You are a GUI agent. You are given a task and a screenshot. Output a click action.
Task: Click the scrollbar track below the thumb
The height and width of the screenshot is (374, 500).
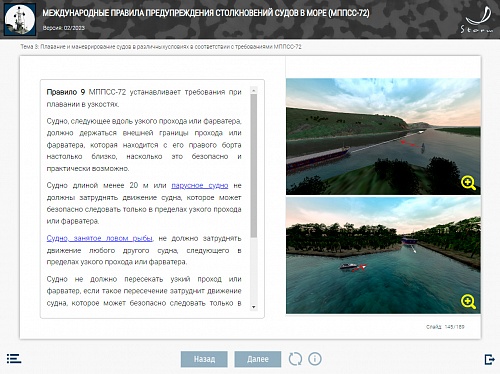click(x=254, y=271)
